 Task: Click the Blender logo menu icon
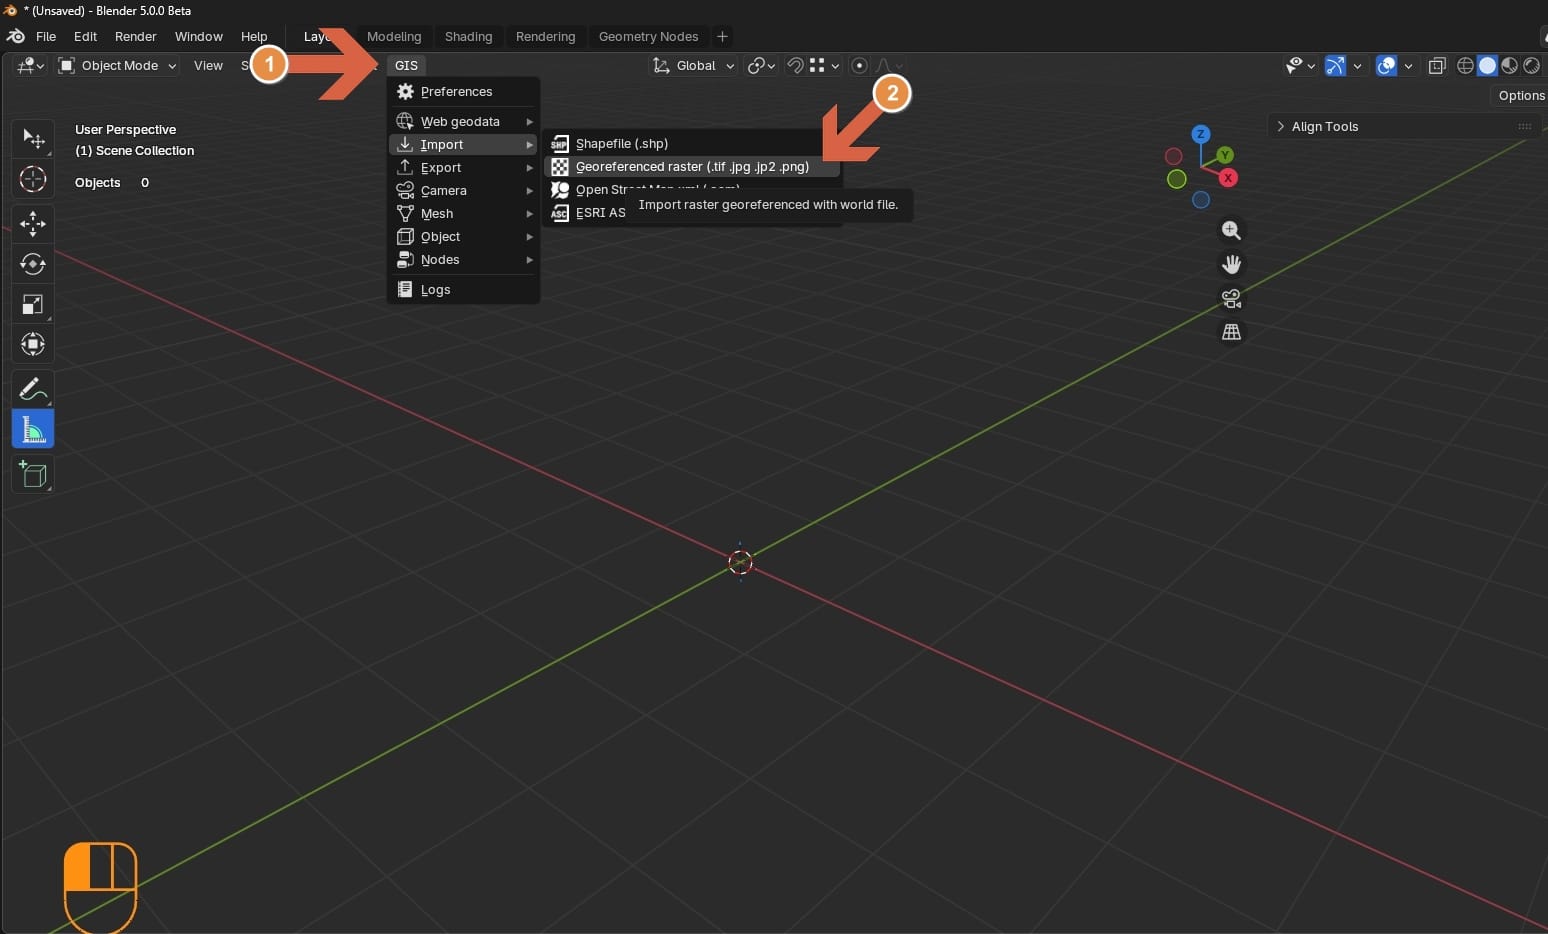tap(16, 36)
